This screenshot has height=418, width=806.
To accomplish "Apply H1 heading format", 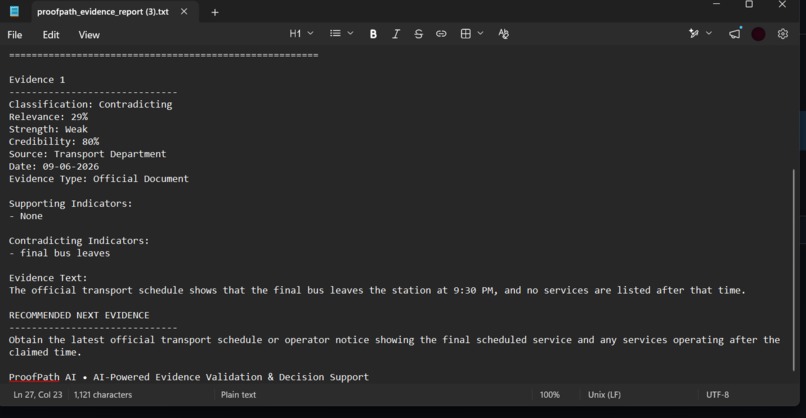I will pos(295,33).
